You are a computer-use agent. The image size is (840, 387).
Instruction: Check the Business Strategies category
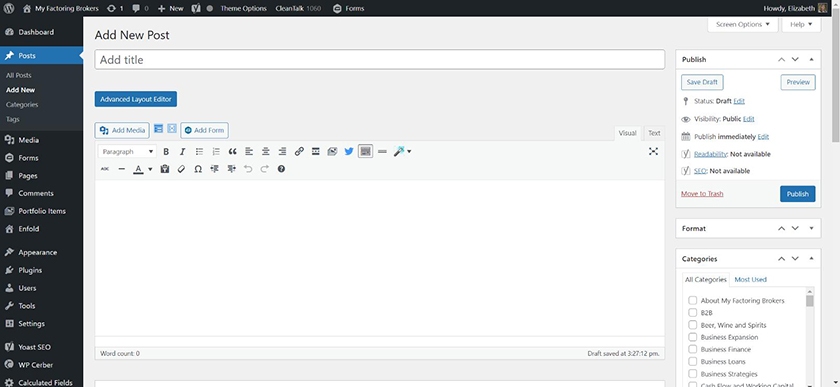(693, 374)
